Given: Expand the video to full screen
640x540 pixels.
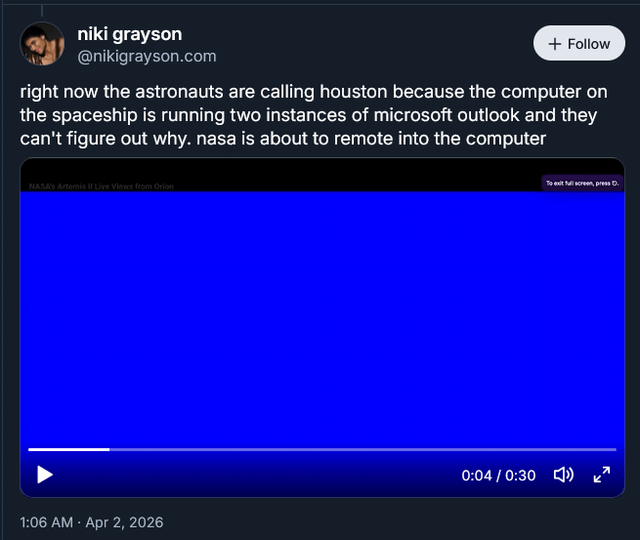Looking at the screenshot, I should 602,475.
